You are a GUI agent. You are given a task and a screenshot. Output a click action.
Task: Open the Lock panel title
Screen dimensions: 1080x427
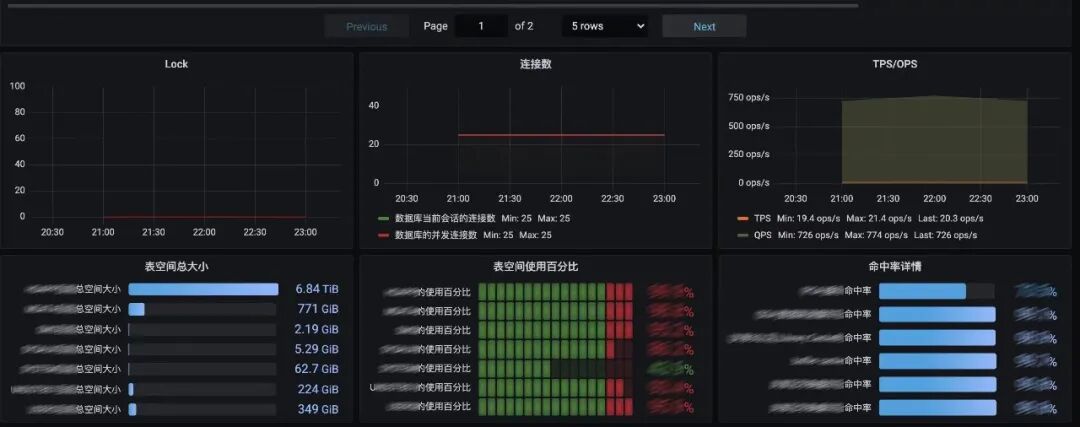click(176, 64)
